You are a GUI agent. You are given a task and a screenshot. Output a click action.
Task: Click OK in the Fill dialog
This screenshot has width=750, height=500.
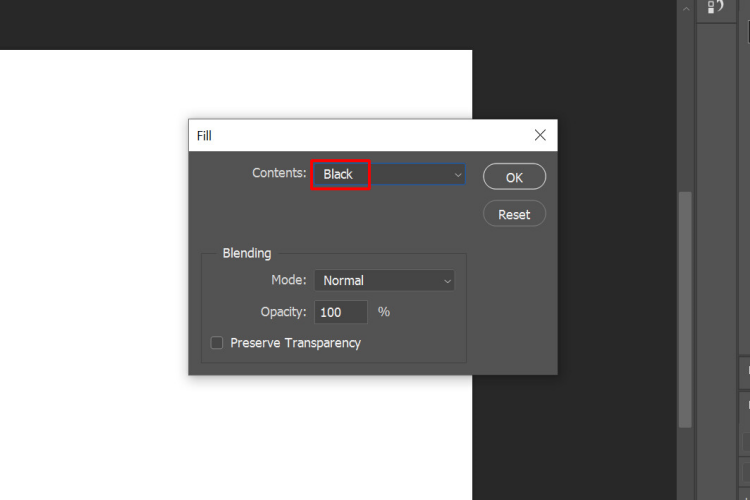point(514,177)
